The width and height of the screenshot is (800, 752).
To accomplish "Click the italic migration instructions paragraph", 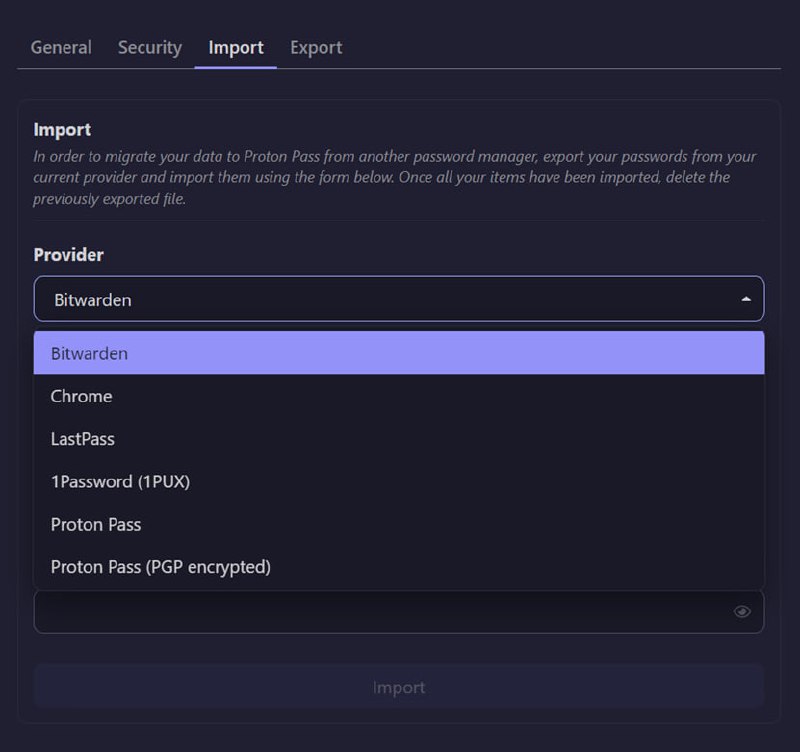I will tap(395, 177).
